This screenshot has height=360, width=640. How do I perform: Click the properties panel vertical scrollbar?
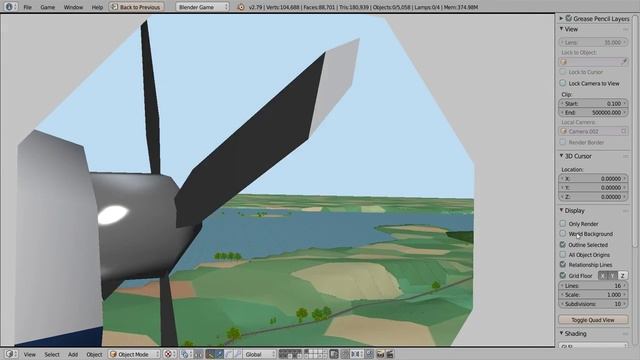(635, 131)
